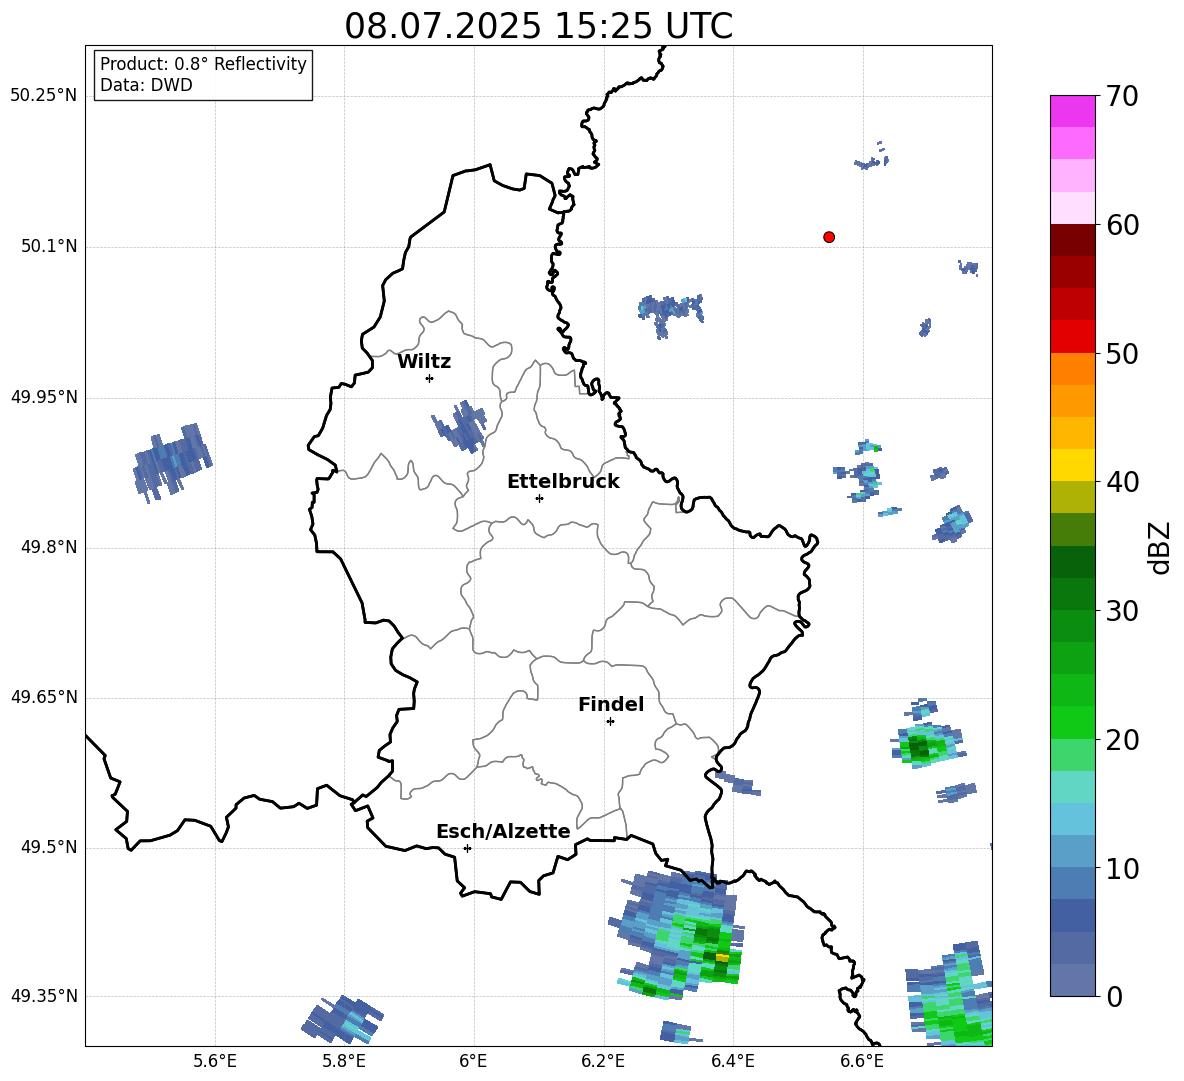Click the Wiltz city label

[x=424, y=362]
